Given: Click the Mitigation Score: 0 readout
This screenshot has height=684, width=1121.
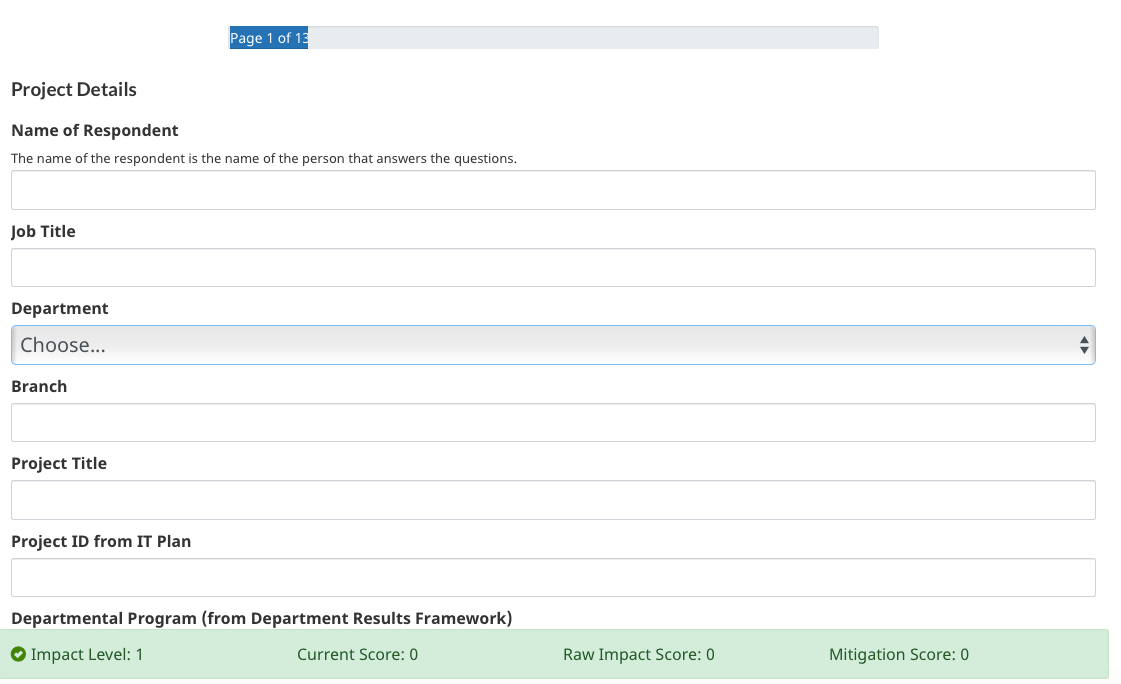Looking at the screenshot, I should pos(898,655).
